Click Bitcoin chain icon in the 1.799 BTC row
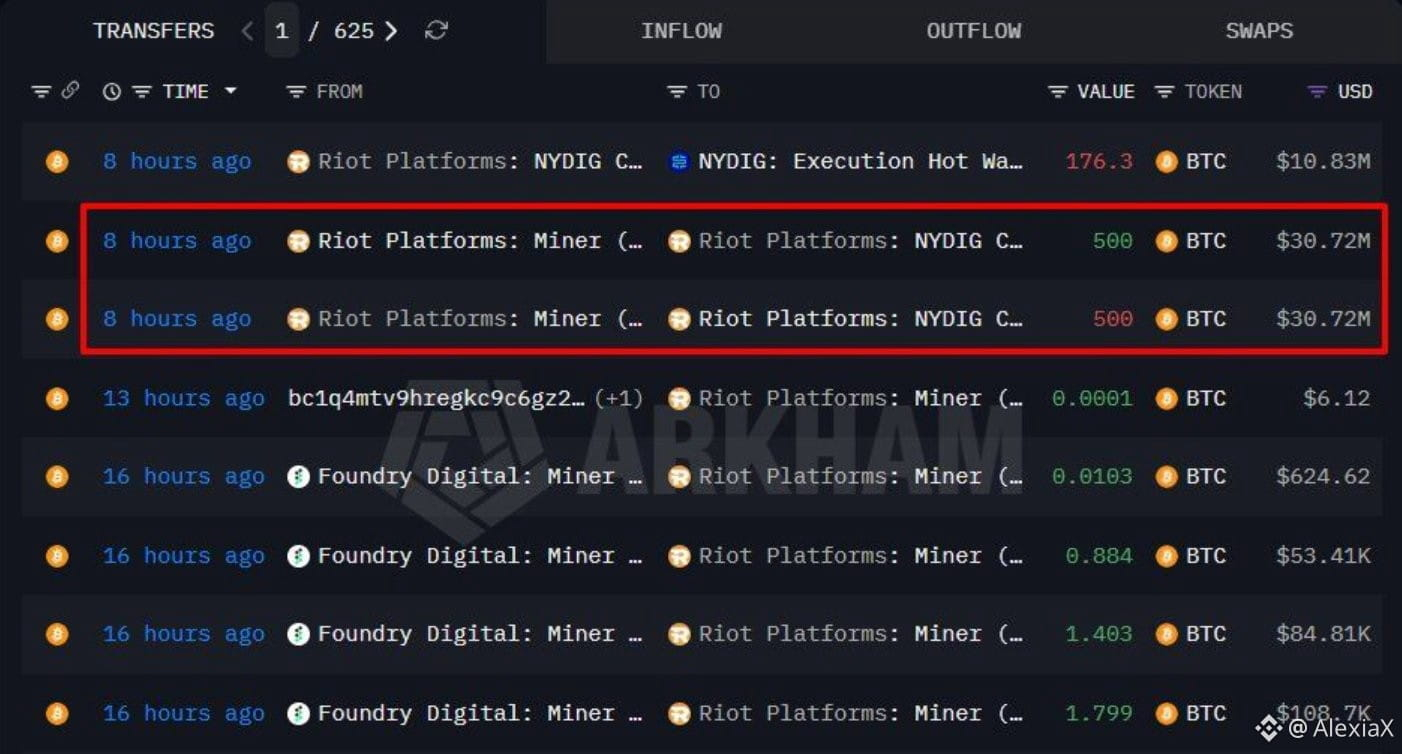Image resolution: width=1402 pixels, height=754 pixels. click(x=57, y=713)
